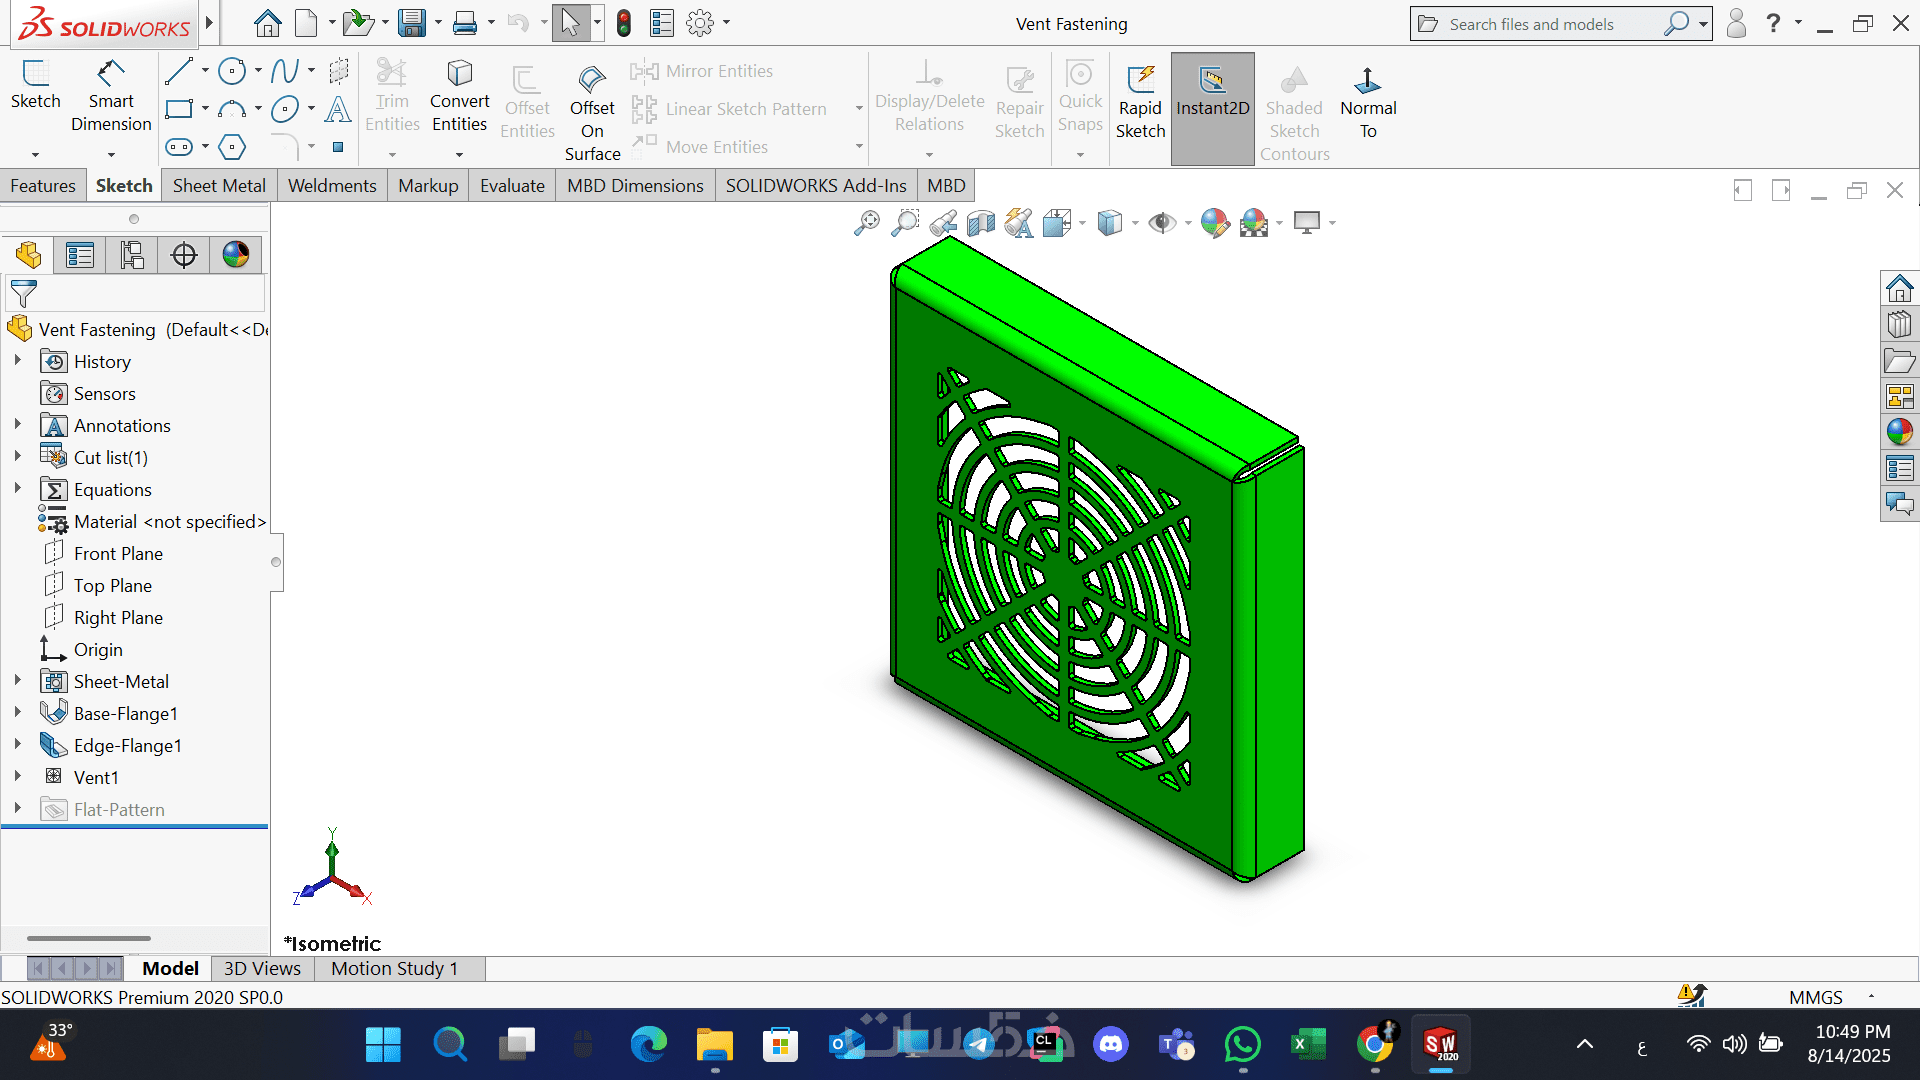Select the Front Plane item
This screenshot has height=1080, width=1920.
click(x=118, y=554)
